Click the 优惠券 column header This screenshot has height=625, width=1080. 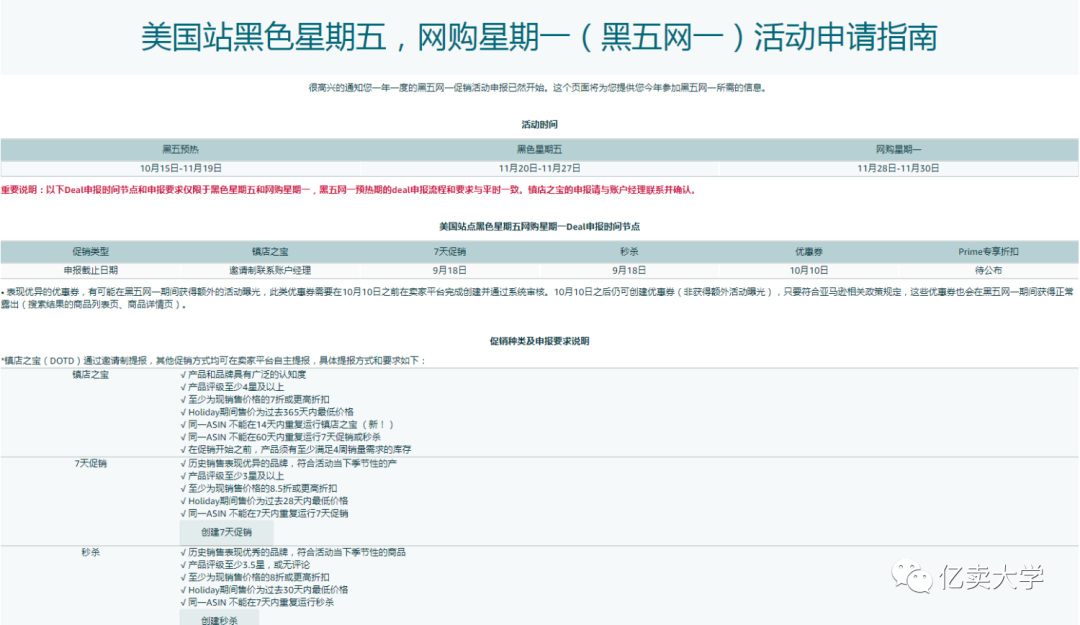[x=808, y=251]
